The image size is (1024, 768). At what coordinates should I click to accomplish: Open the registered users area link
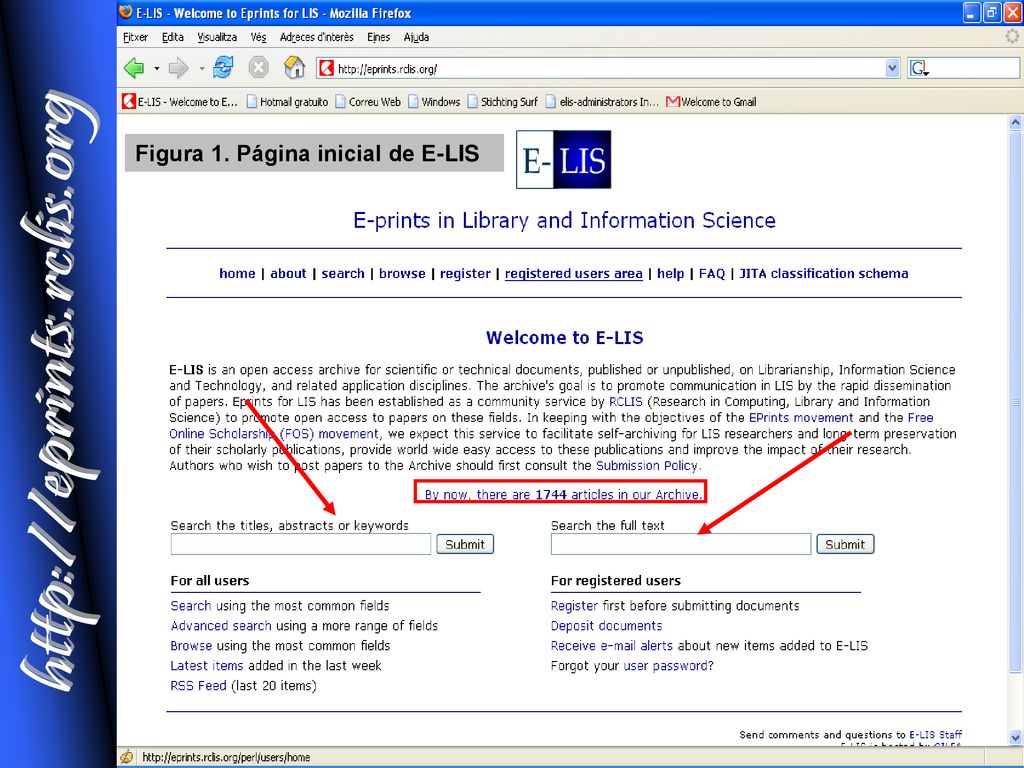pos(573,274)
